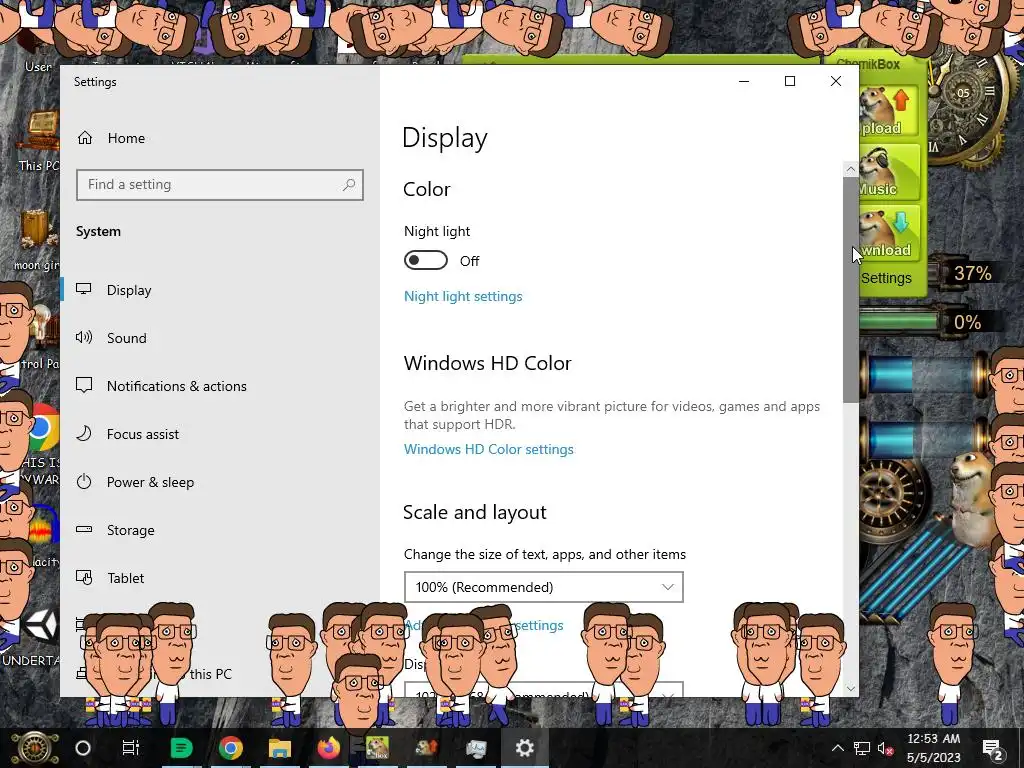Click the 0% gauge in steampunk widget
Screen dimensions: 1024x768
coord(967,322)
